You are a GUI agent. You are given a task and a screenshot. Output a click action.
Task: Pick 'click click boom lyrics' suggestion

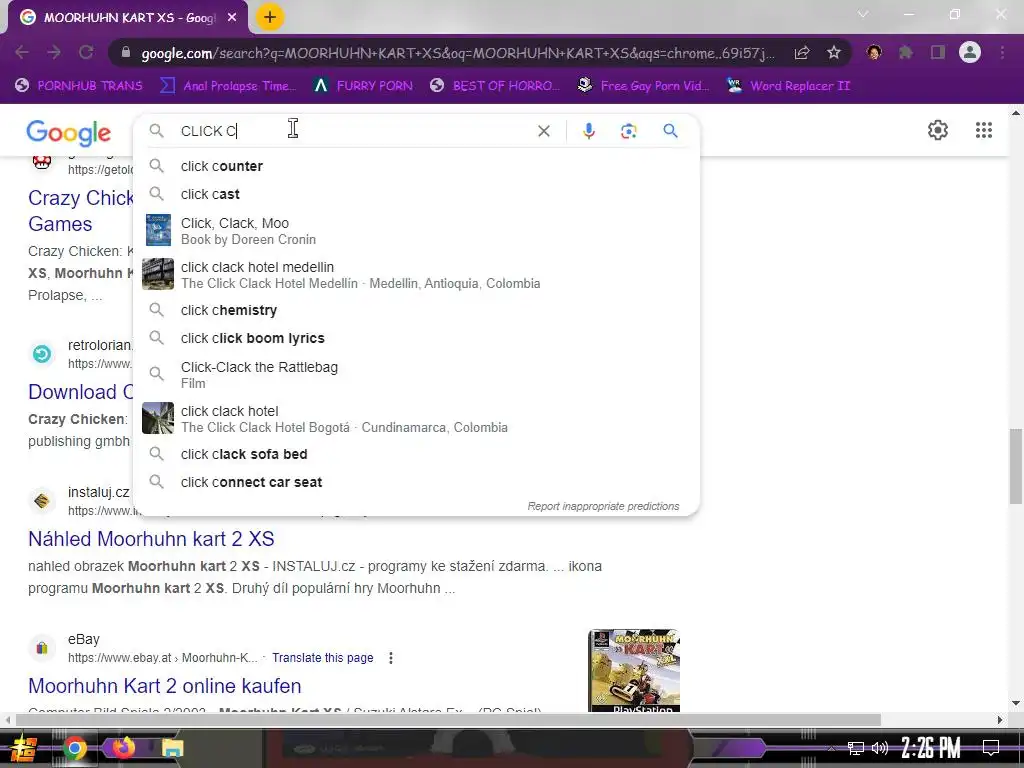click(x=416, y=338)
